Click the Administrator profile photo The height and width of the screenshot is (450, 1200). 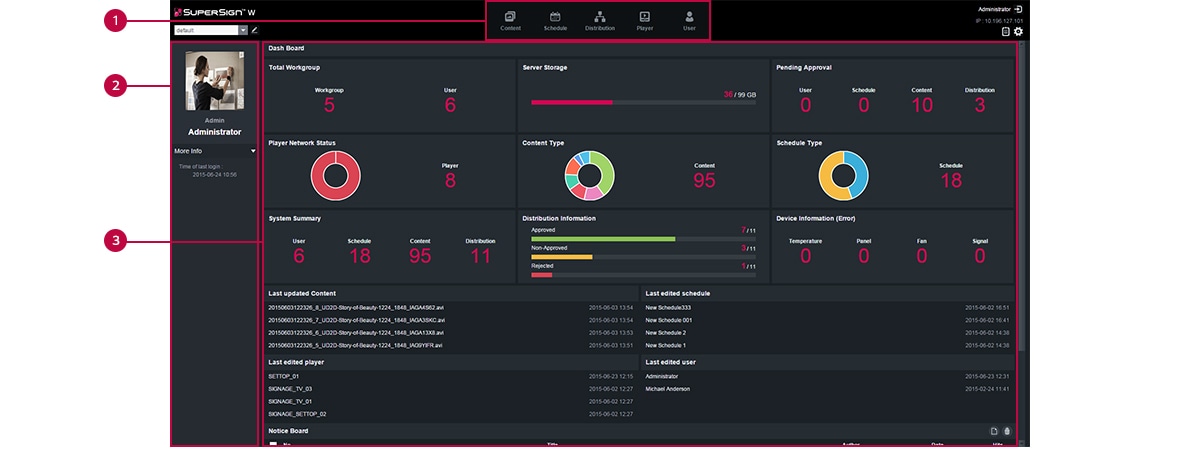[x=214, y=82]
